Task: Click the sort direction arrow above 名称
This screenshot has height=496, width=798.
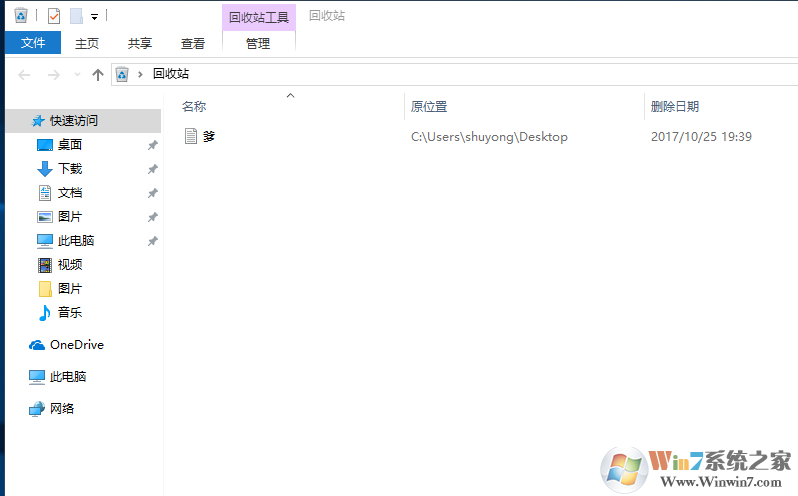Action: (291, 95)
